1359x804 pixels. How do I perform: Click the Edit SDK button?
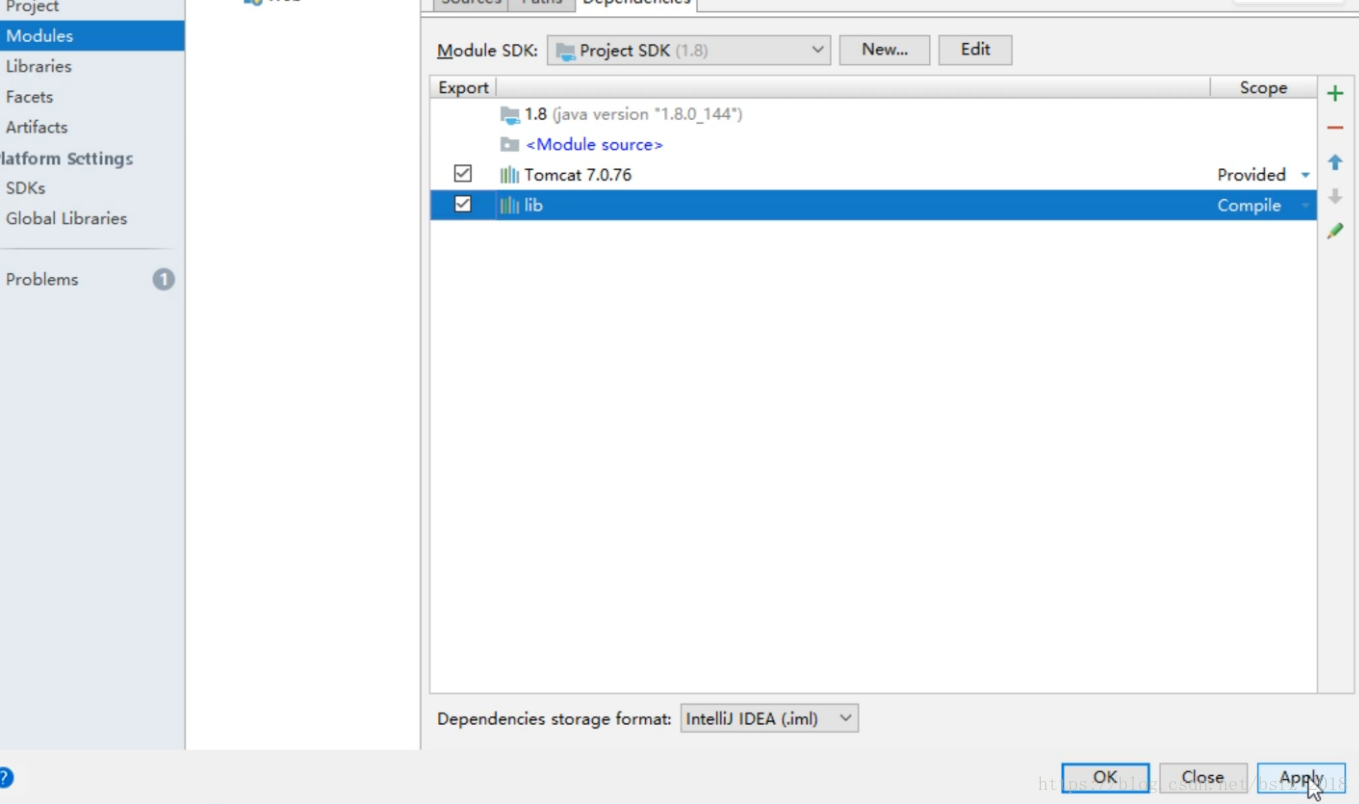pos(975,50)
